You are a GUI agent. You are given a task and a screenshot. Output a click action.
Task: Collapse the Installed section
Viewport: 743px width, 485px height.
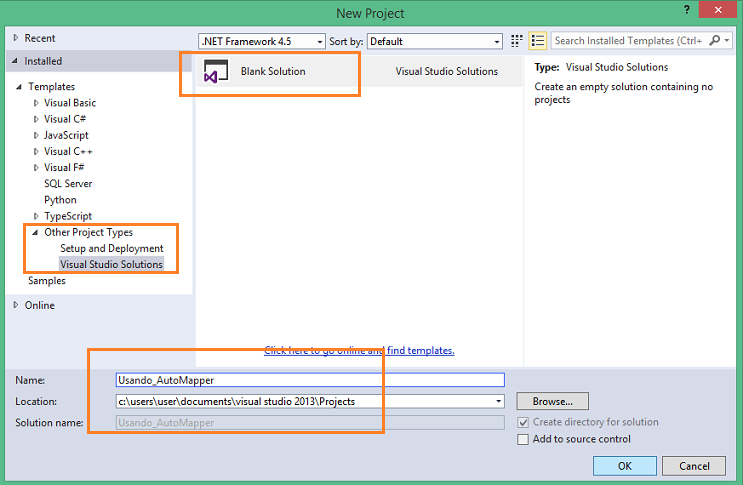click(15, 61)
